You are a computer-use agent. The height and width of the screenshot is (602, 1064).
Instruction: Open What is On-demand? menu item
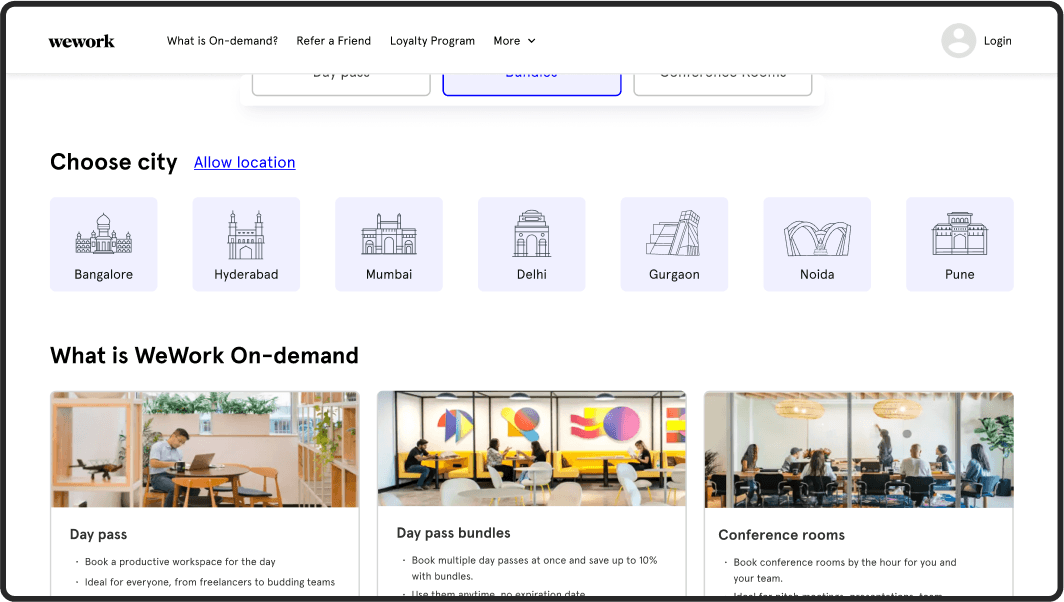(223, 41)
